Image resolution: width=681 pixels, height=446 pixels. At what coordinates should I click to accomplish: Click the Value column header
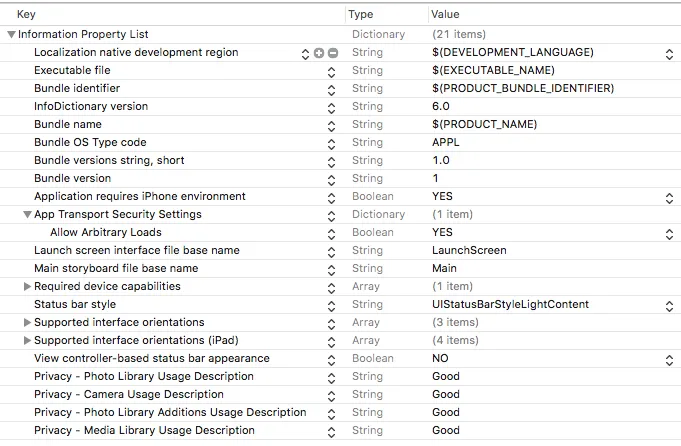(445, 14)
